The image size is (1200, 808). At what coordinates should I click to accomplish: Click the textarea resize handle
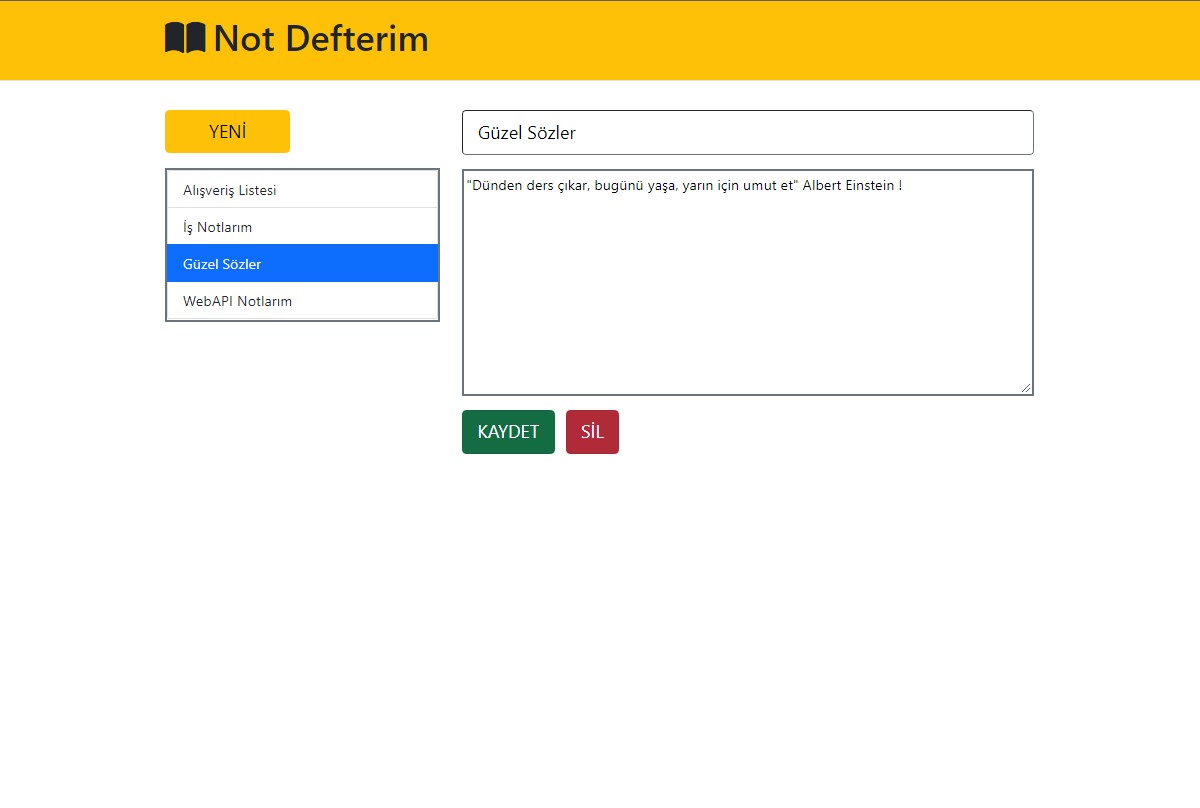[x=1027, y=388]
